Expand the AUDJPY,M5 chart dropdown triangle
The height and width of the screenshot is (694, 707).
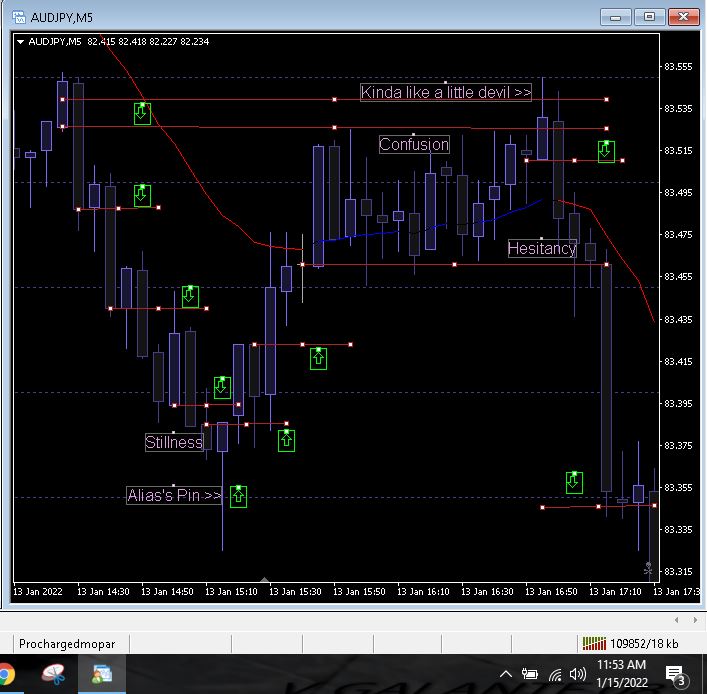point(20,42)
